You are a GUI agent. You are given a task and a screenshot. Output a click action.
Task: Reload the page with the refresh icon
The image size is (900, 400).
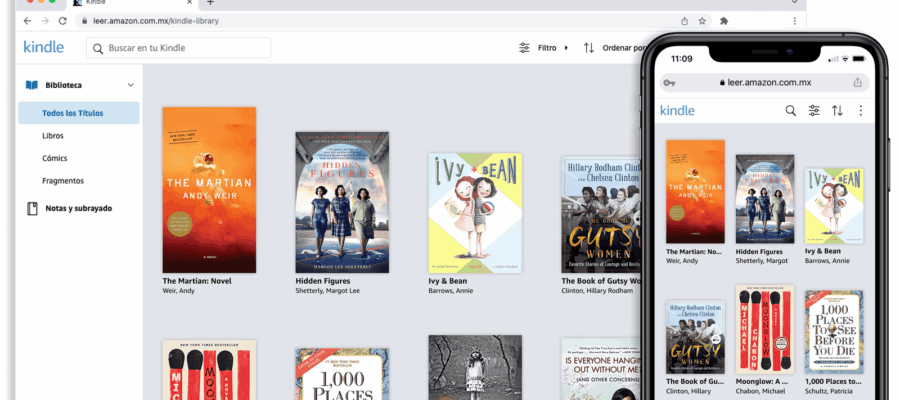pyautogui.click(x=63, y=21)
